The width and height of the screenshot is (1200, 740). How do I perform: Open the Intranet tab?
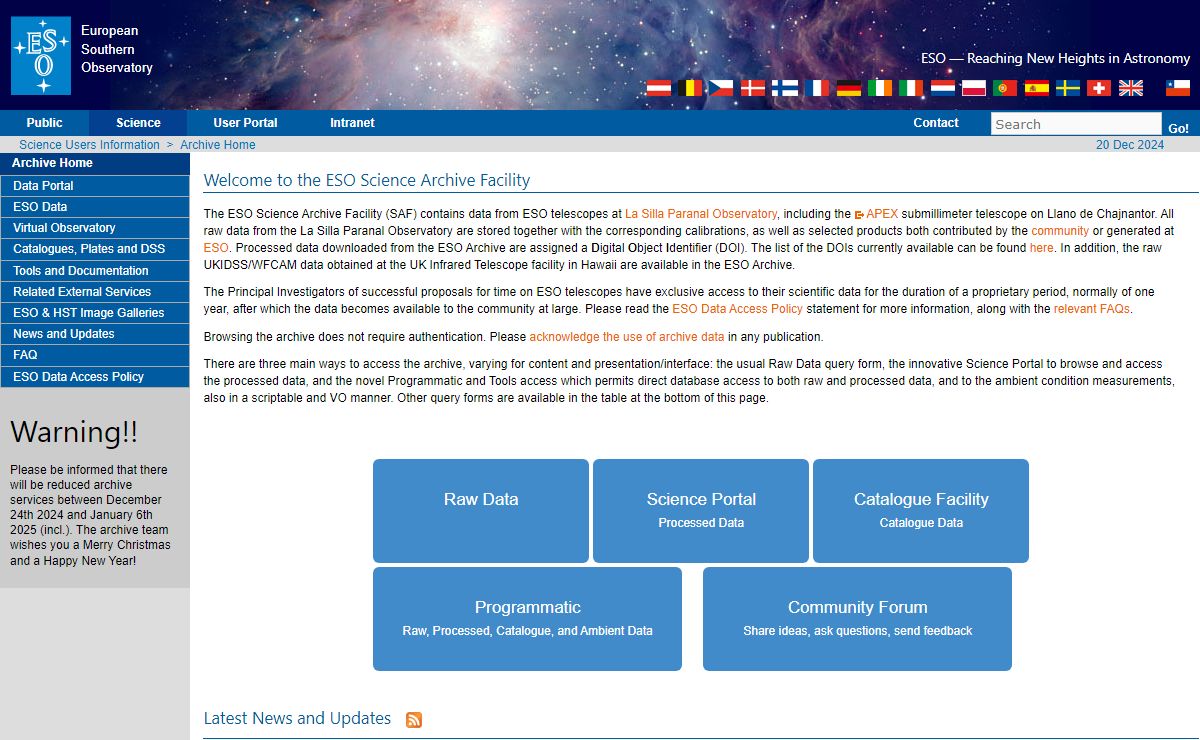click(x=352, y=123)
